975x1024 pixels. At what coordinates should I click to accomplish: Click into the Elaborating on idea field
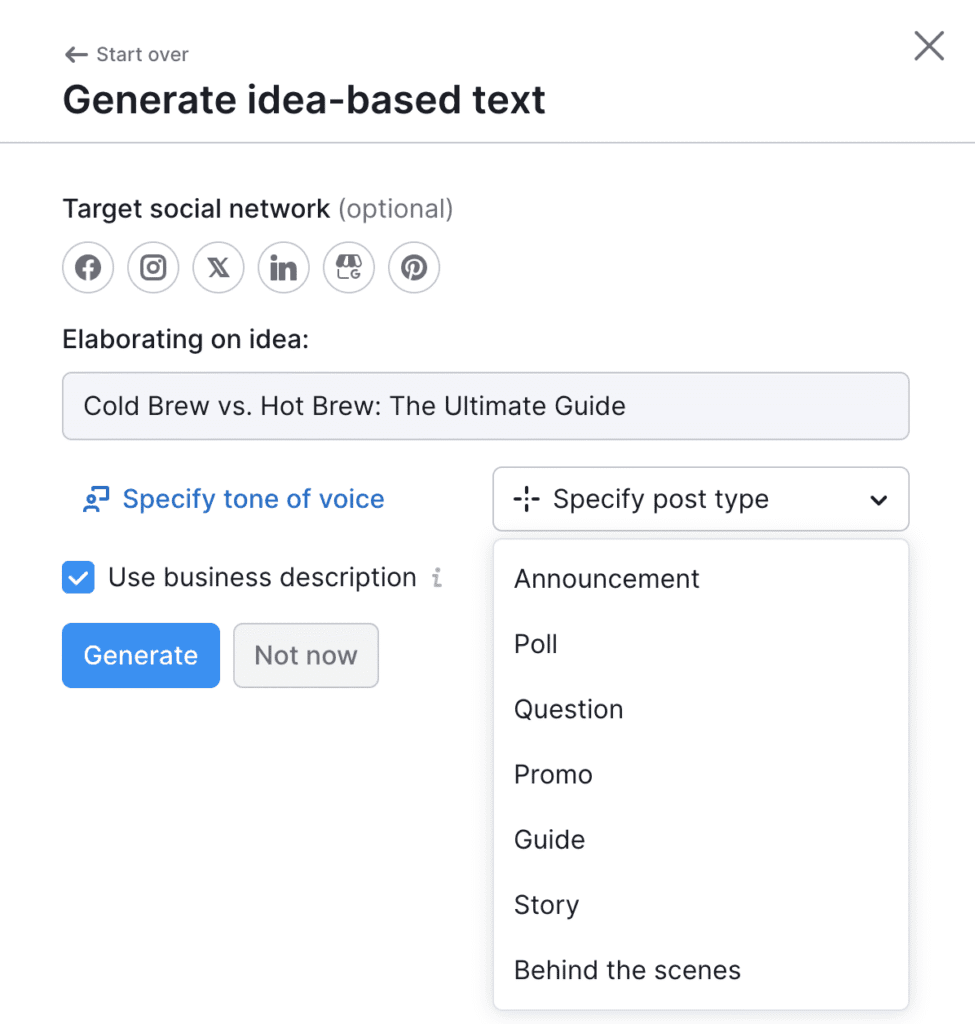click(x=485, y=406)
